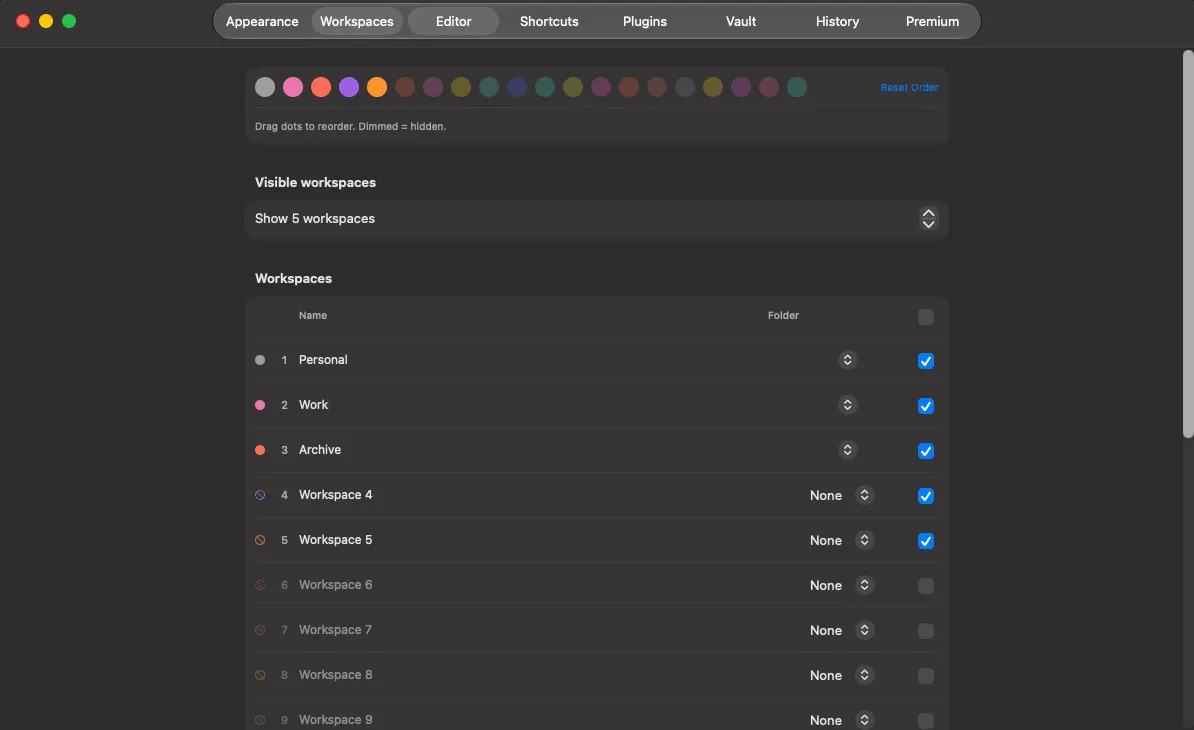Uncheck the Work workspace checkbox
1194x730 pixels.
(x=925, y=406)
